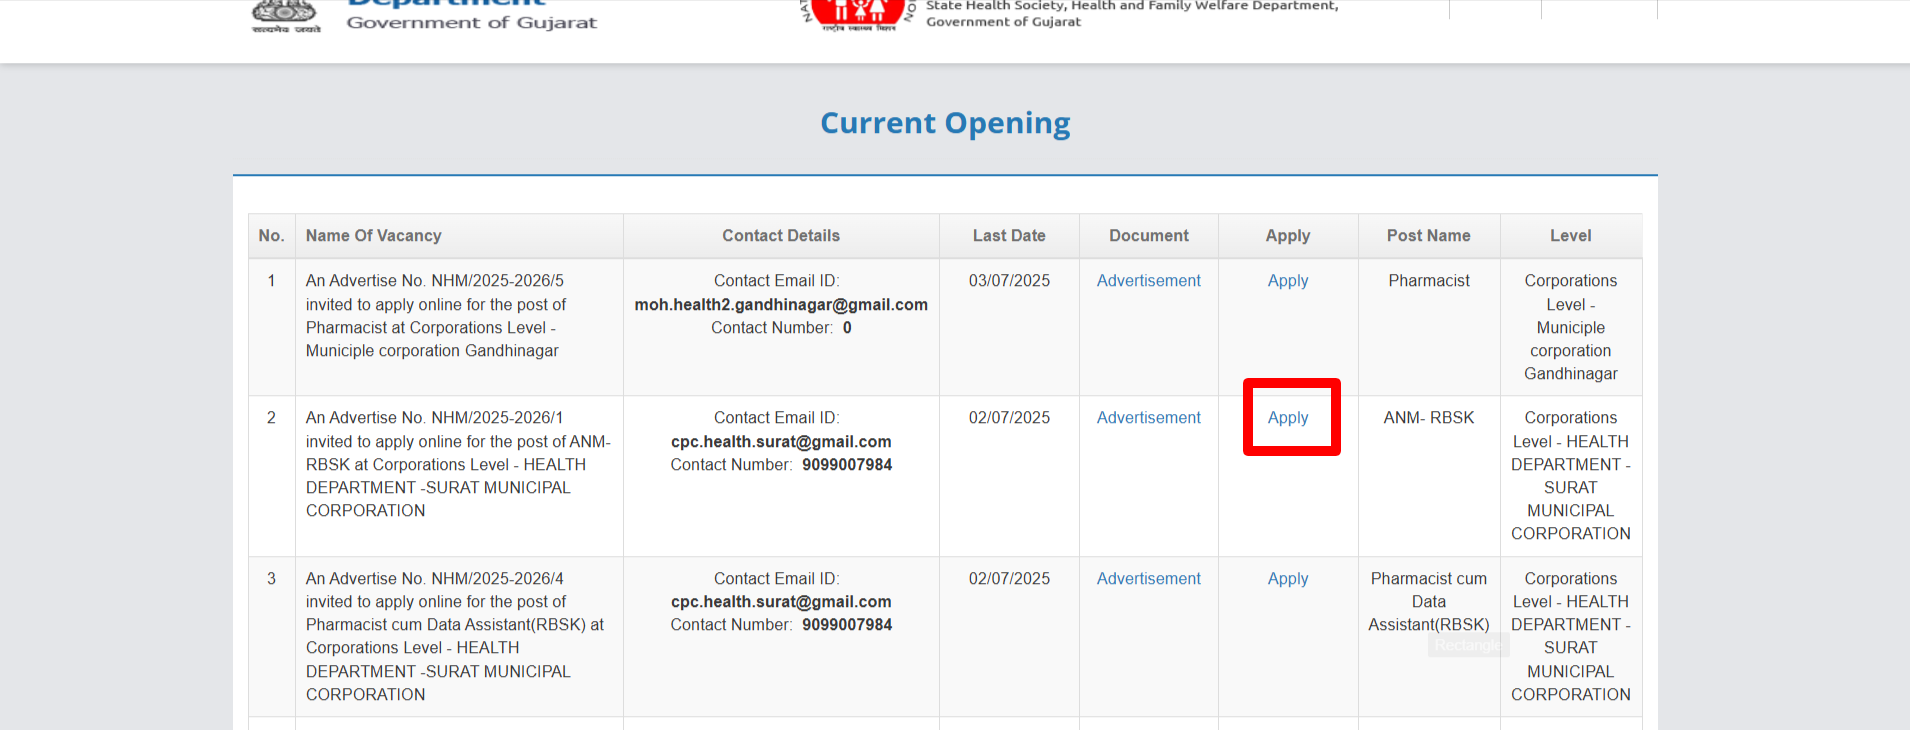Apply for the Pharmacist post at Gandhinagar
Image resolution: width=1910 pixels, height=730 pixels.
pos(1287,281)
